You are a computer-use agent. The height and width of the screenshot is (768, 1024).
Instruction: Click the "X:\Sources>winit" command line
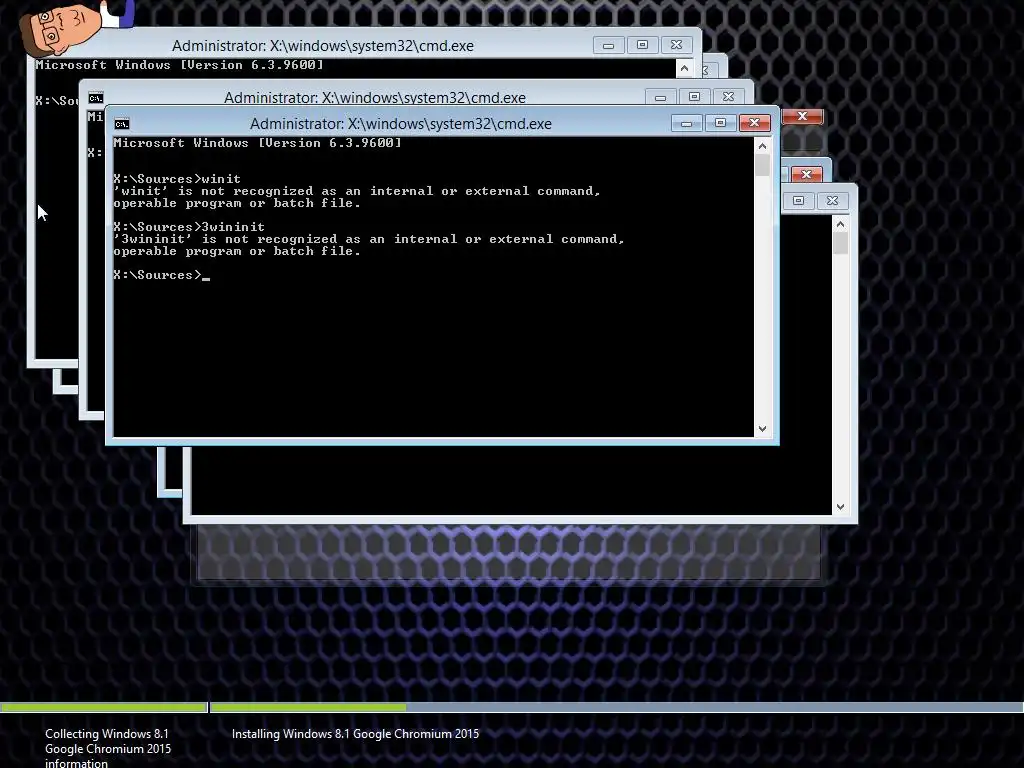(x=177, y=179)
